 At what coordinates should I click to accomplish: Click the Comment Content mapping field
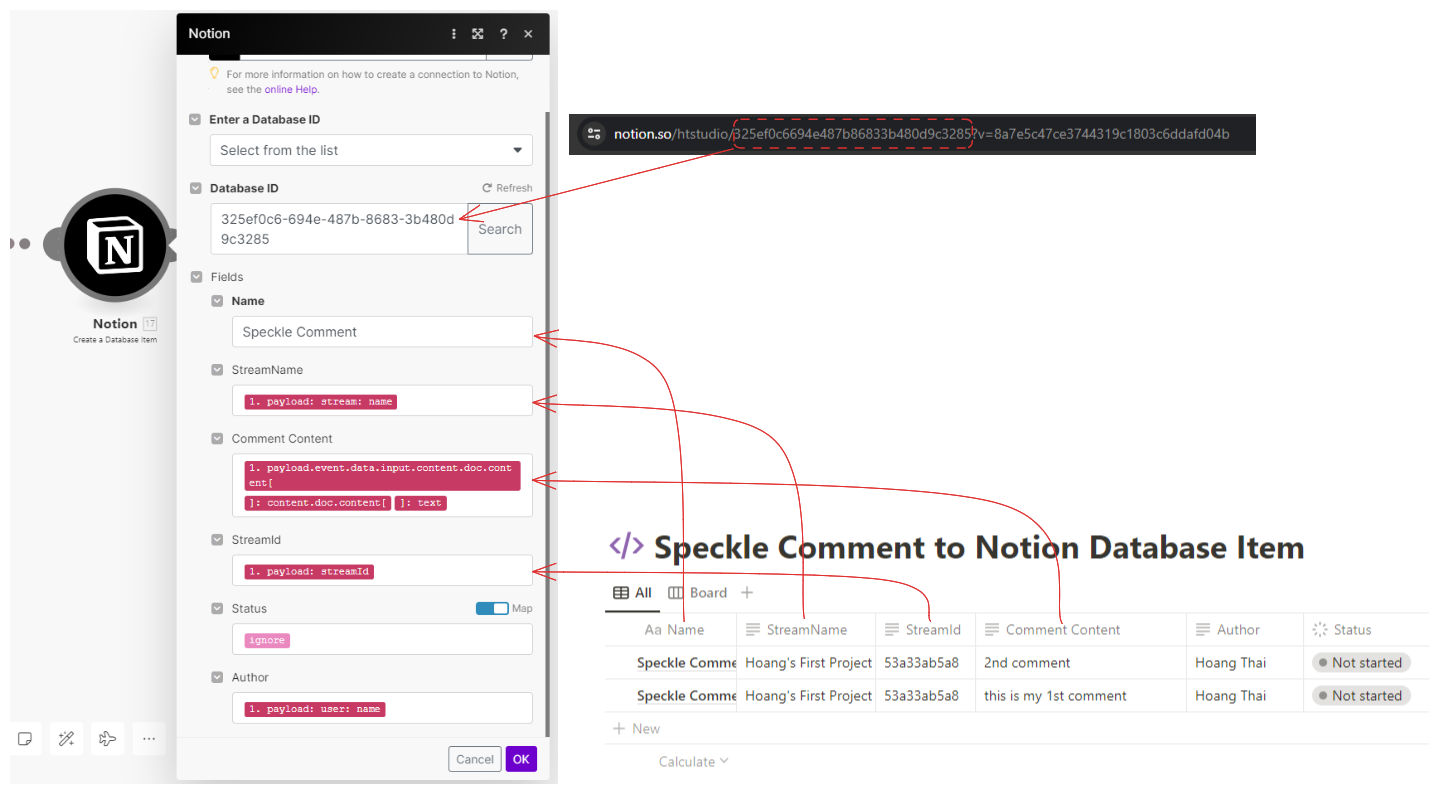click(x=382, y=485)
